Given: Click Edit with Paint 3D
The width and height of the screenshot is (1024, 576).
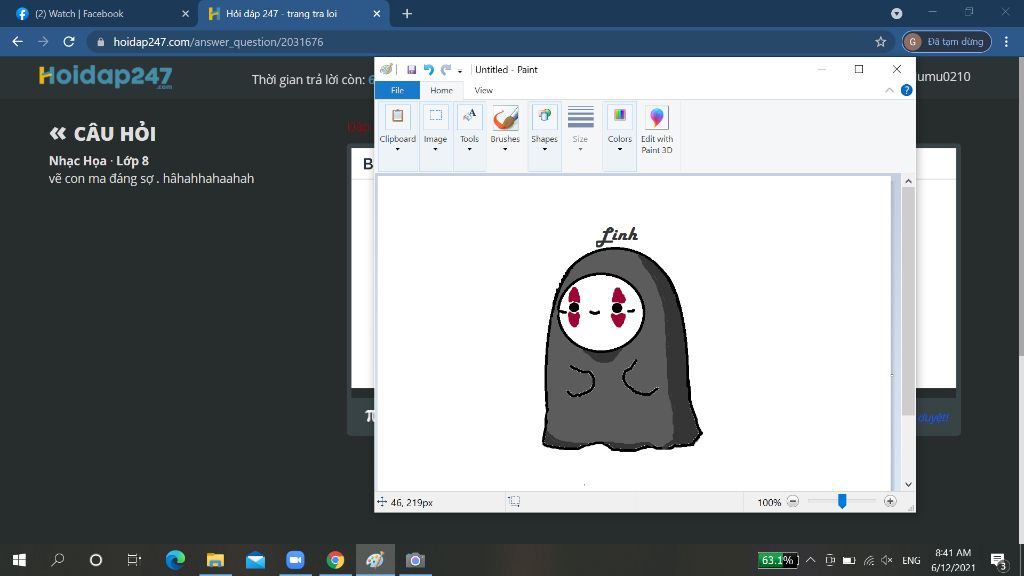Looking at the screenshot, I should tap(657, 129).
